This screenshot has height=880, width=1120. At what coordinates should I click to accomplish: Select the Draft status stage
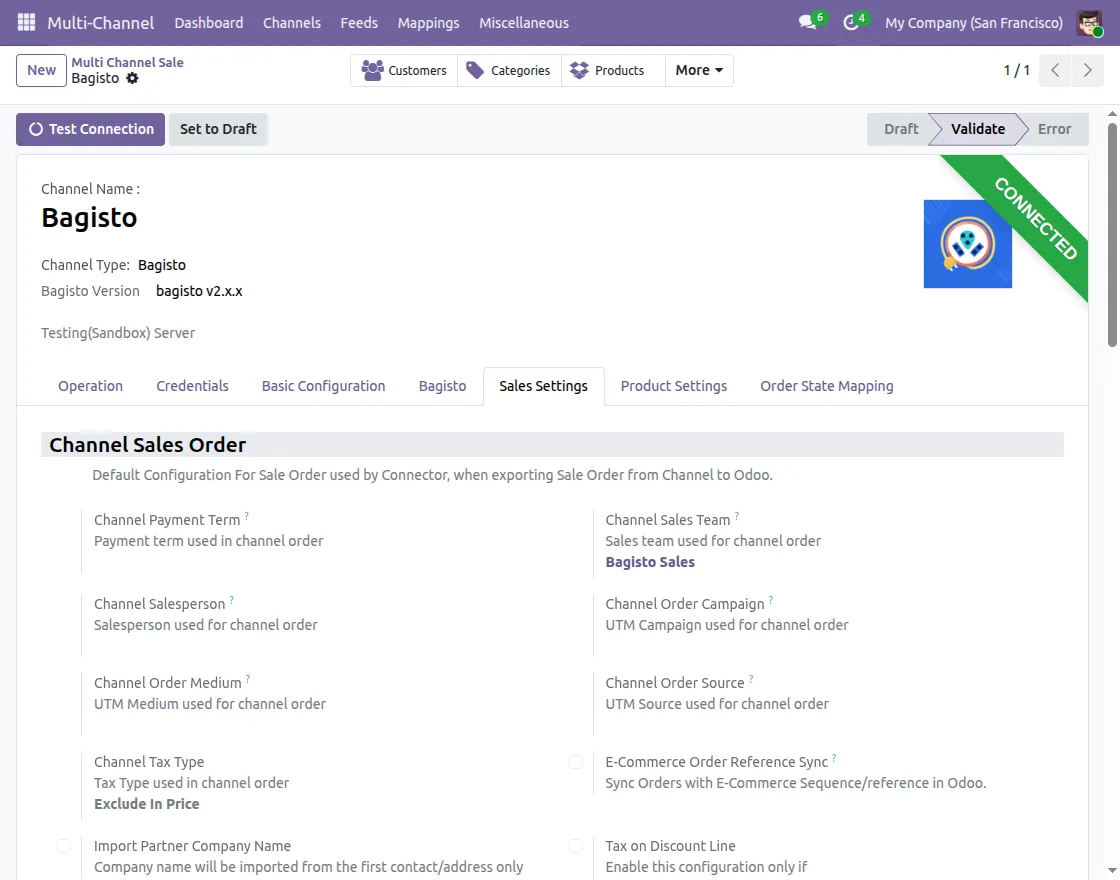coord(901,129)
